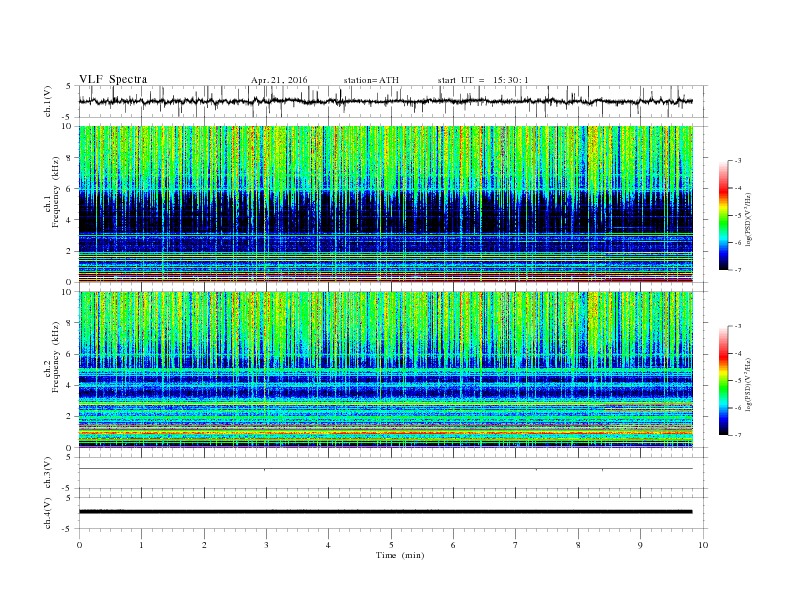Screen dimensions: 792x612
Task: Click the "-6" value on ch.2 colorbar
Action: 737,408
